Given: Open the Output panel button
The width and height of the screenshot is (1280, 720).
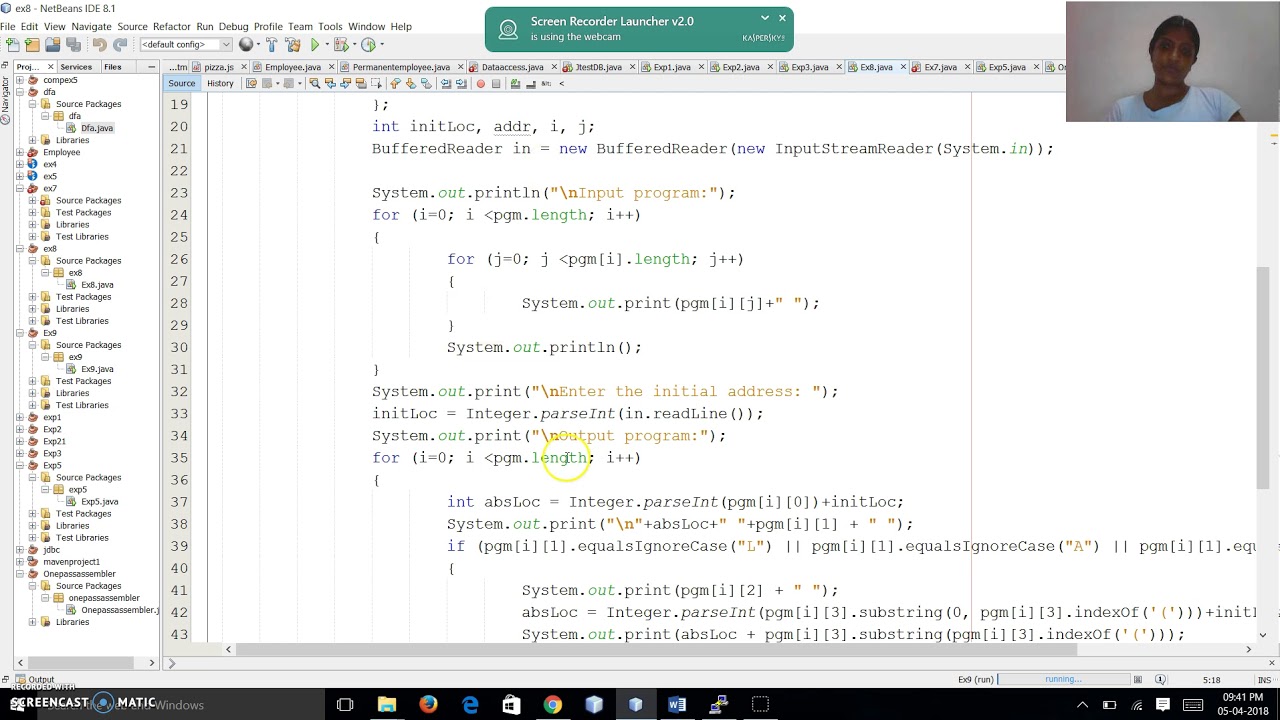Looking at the screenshot, I should 35,680.
